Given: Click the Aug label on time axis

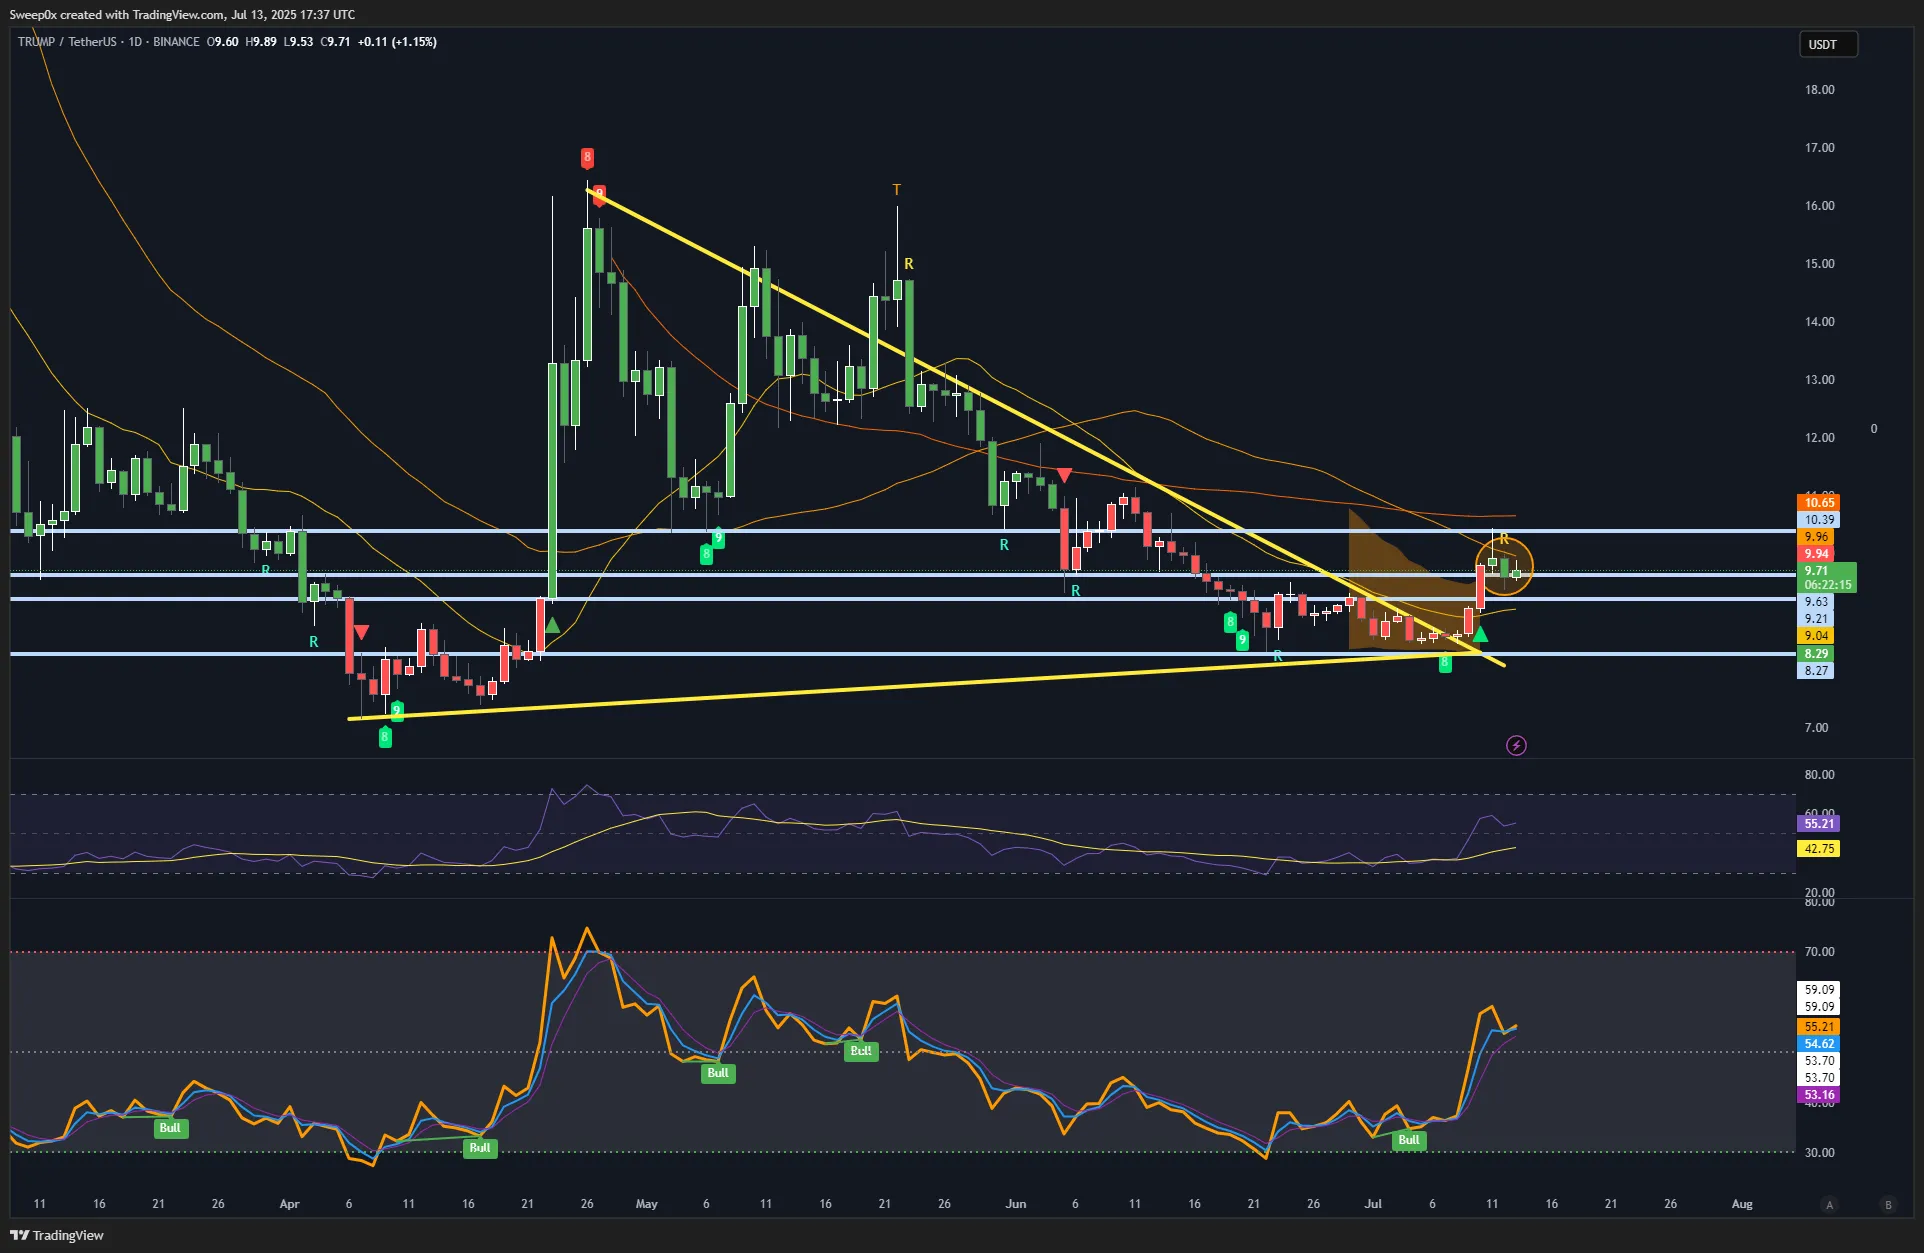Looking at the screenshot, I should [x=1741, y=1204].
